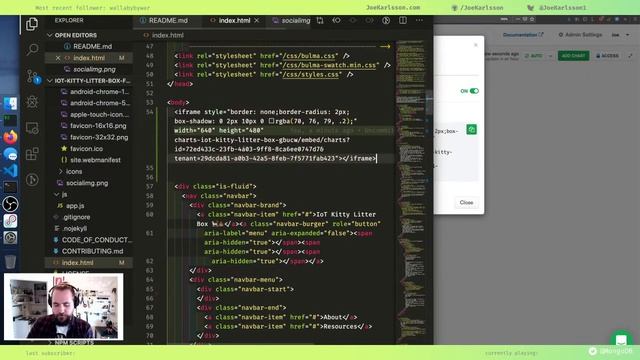Open the Extensions view

32,154
